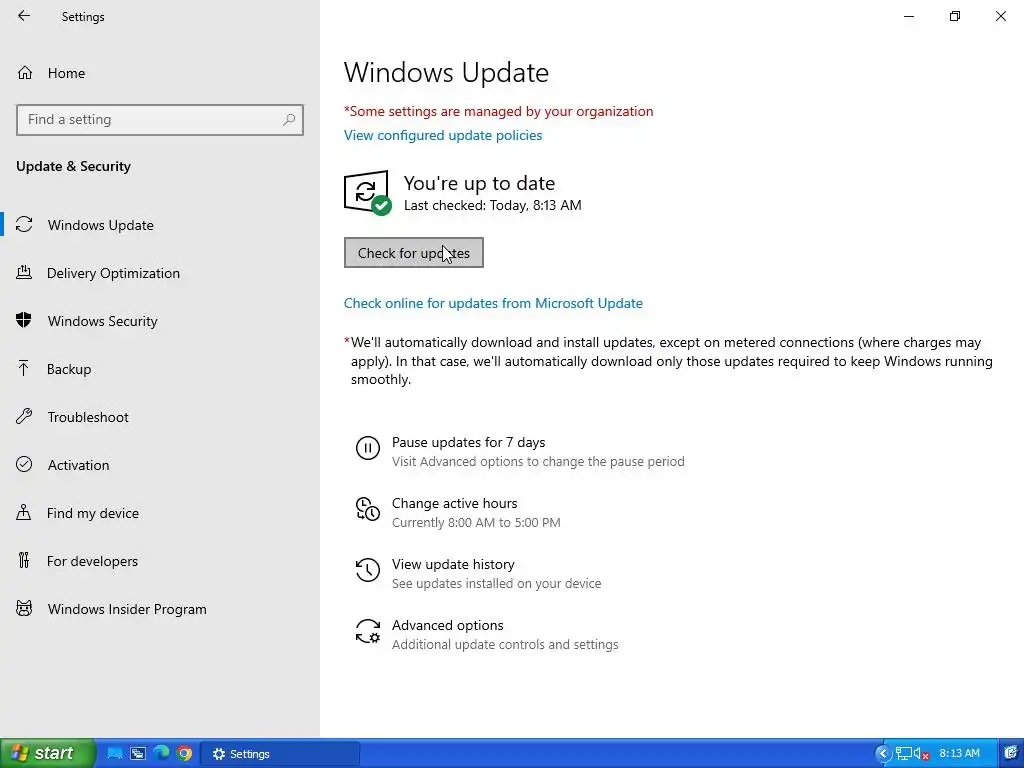
Task: Open Change active hours
Action: point(455,504)
